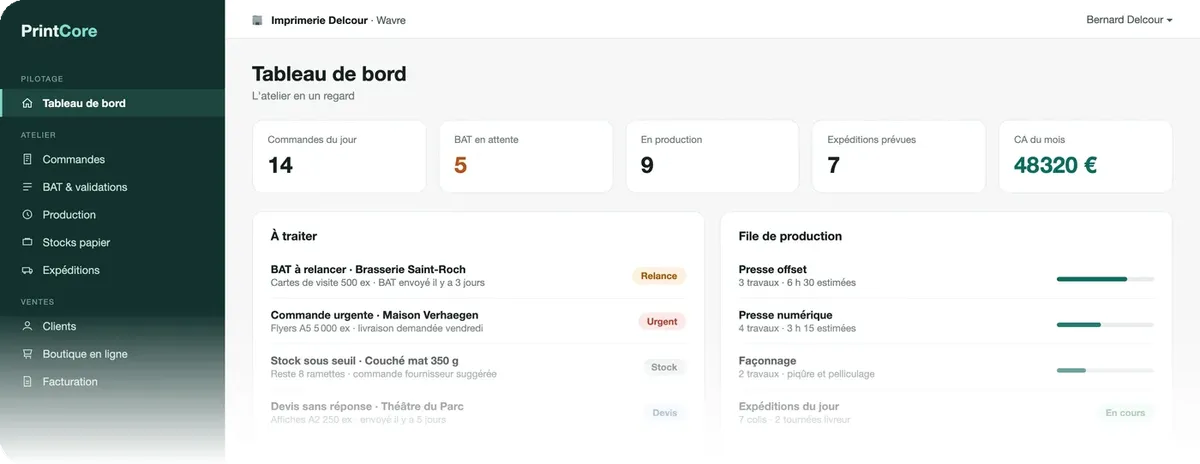Click the Production clock icon
This screenshot has width=1200, height=464.
point(27,215)
